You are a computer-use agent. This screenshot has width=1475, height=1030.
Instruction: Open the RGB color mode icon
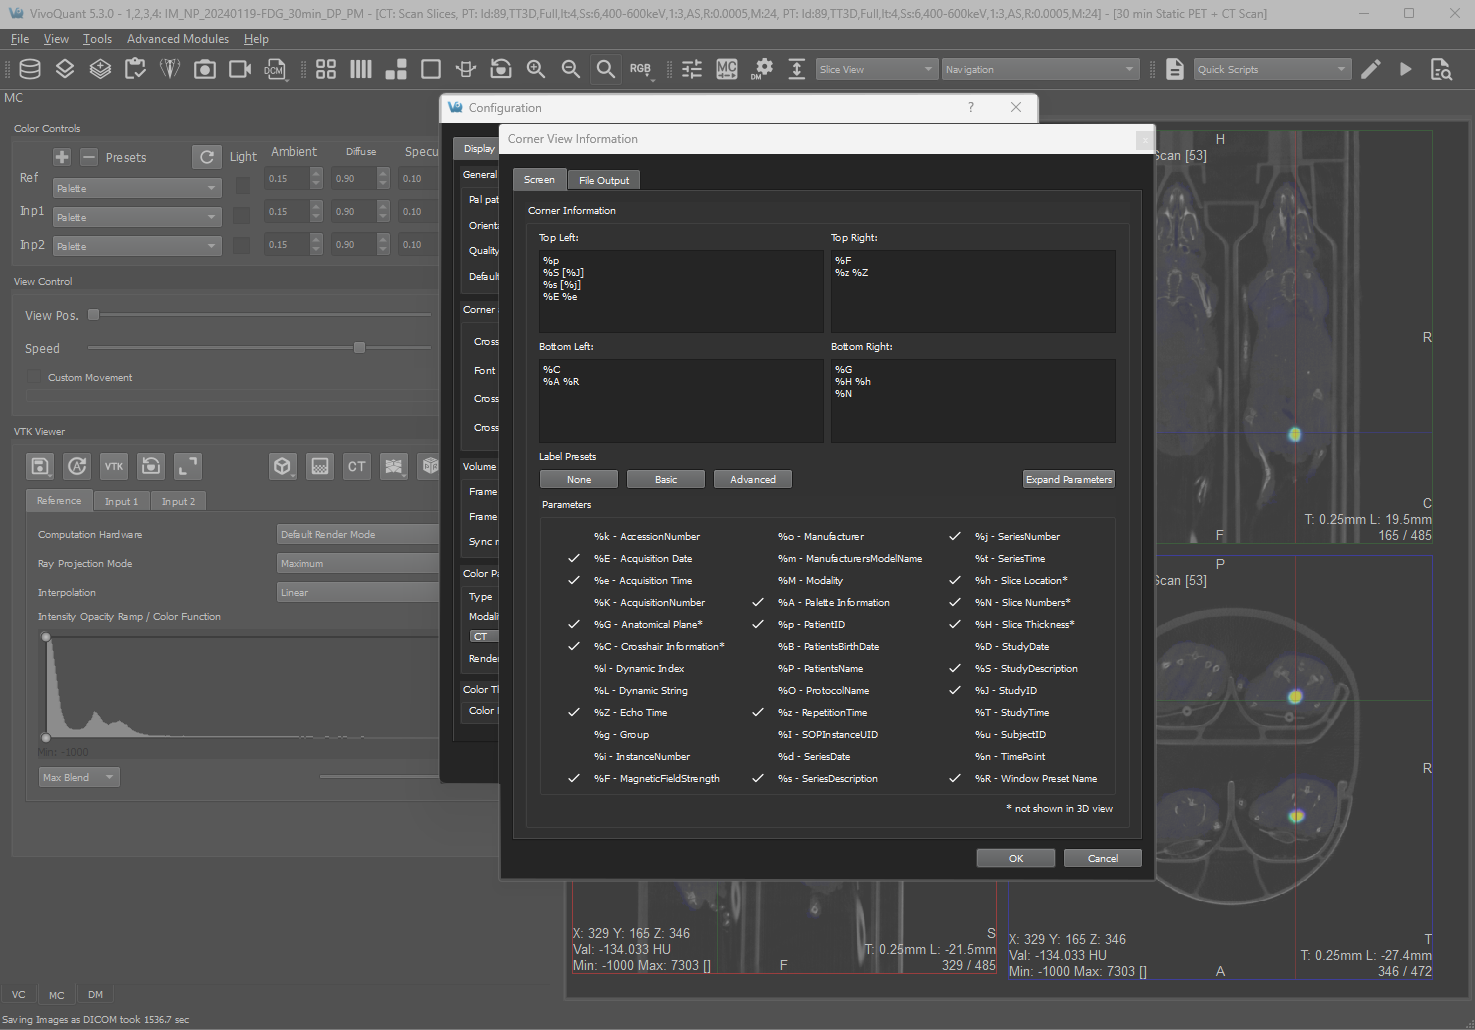(x=641, y=69)
